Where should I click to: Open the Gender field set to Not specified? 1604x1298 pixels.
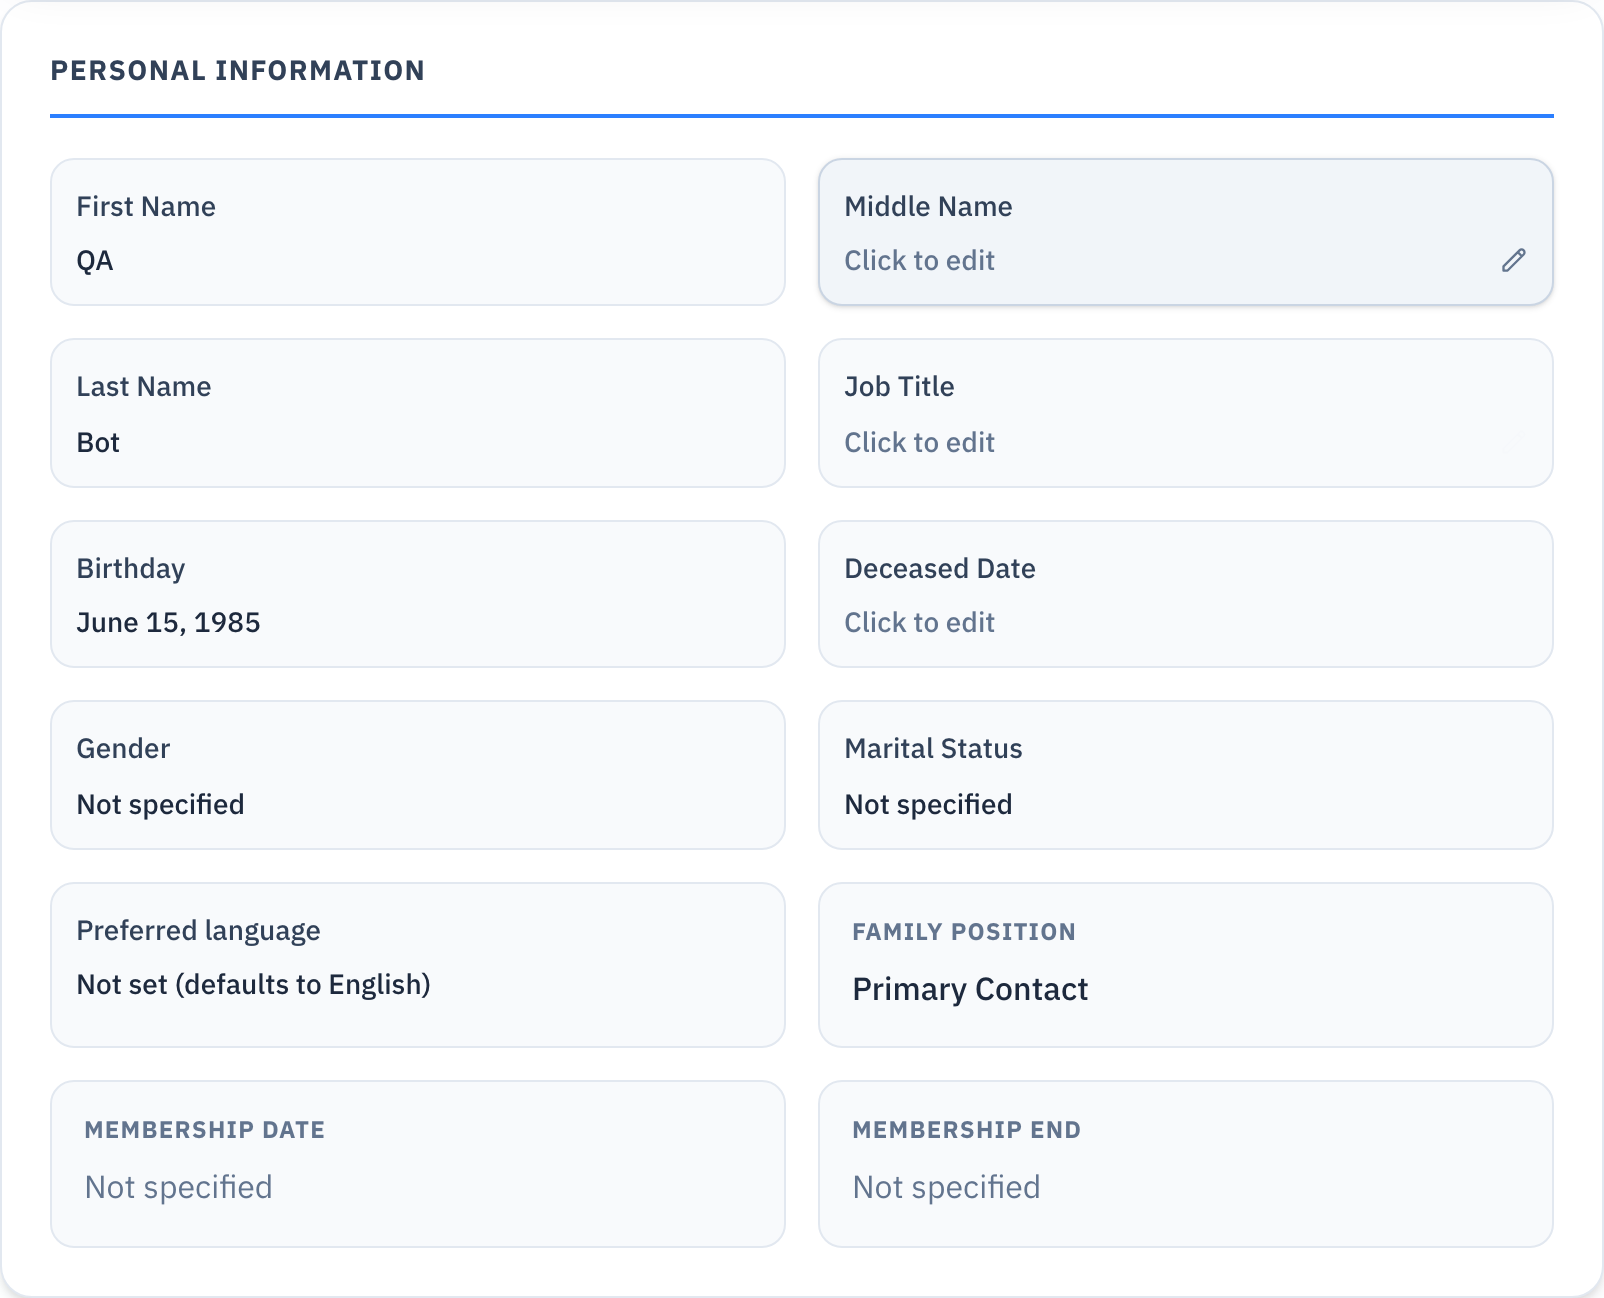(418, 775)
